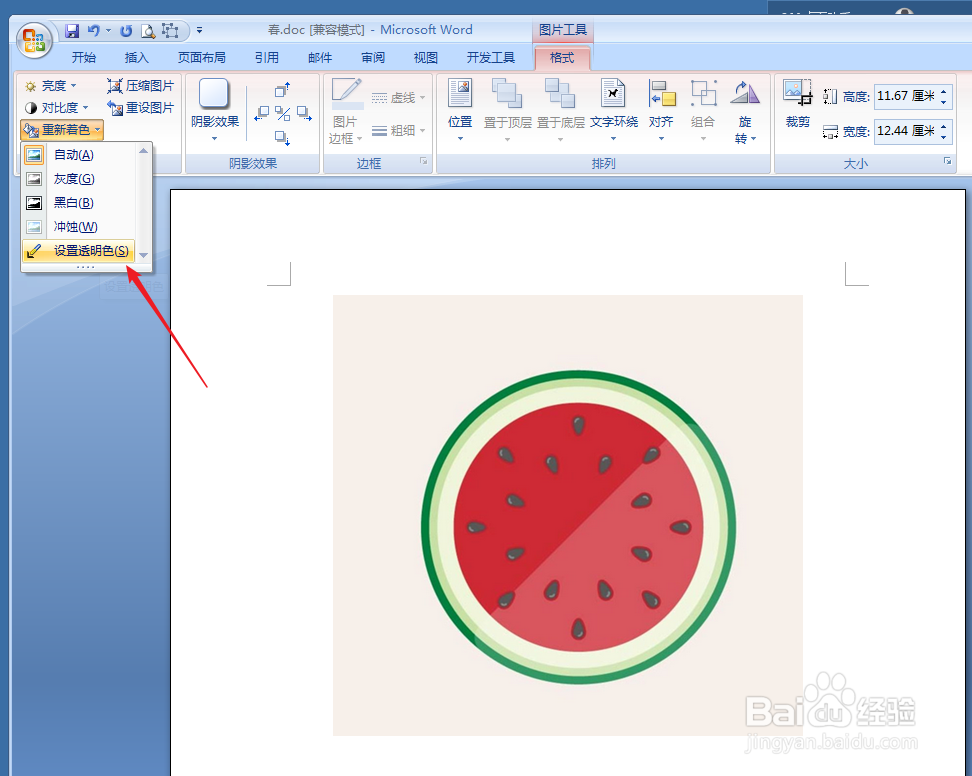Open 边框 group dialog launcher
The image size is (972, 776).
coord(423,161)
